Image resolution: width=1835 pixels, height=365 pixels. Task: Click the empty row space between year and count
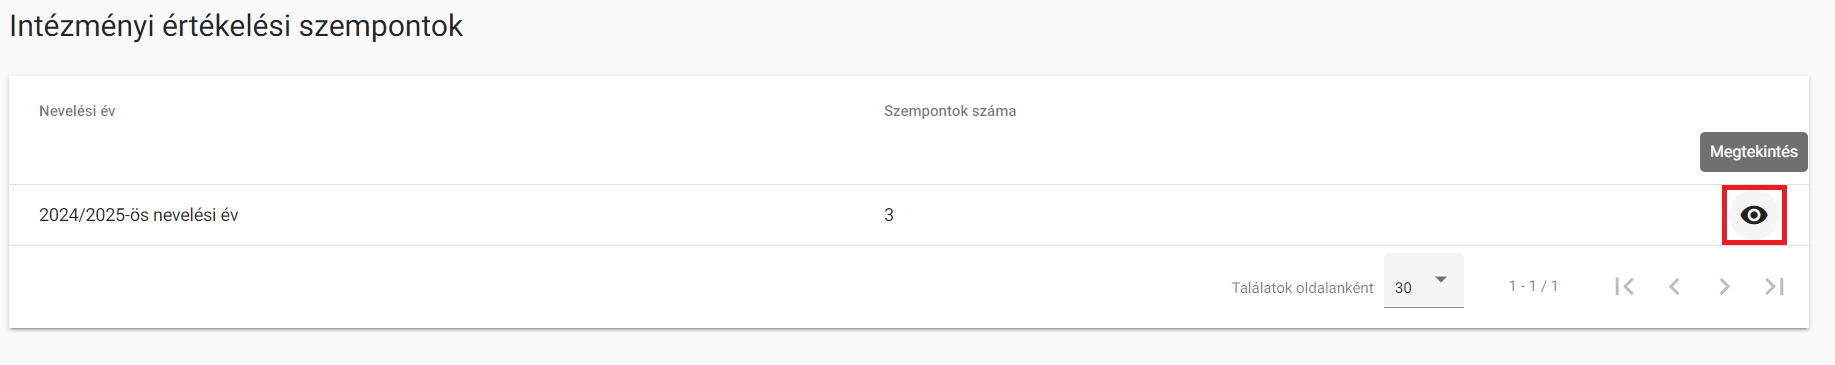click(560, 215)
